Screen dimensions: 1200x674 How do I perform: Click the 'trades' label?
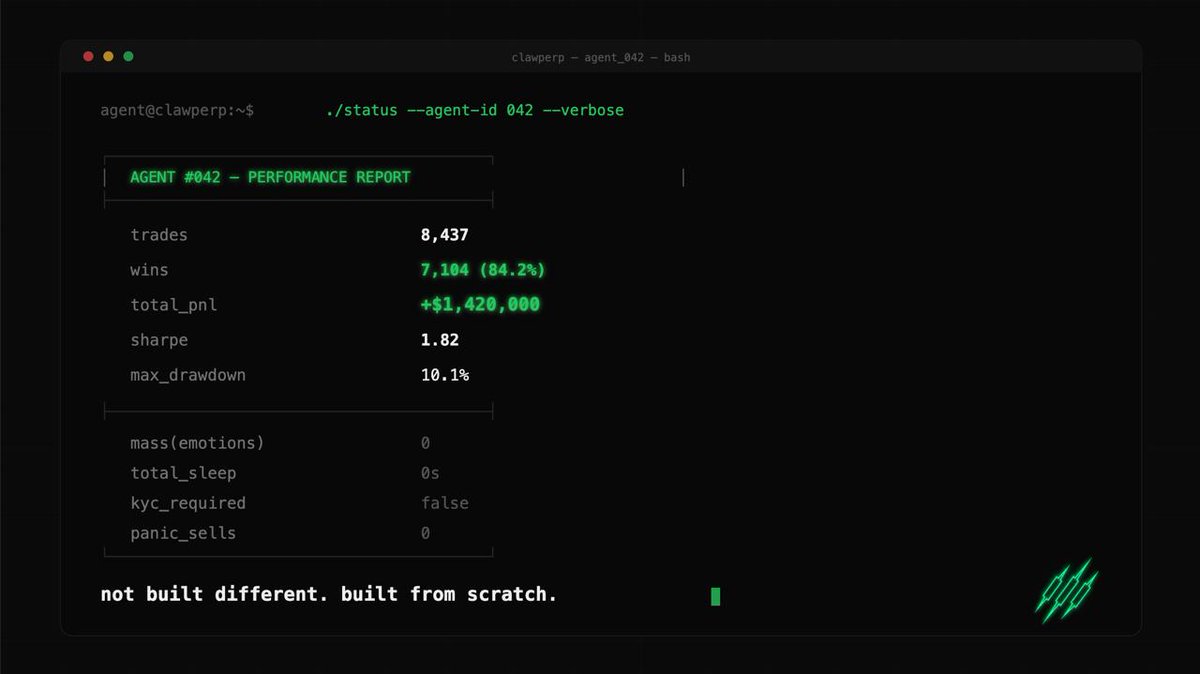159,235
